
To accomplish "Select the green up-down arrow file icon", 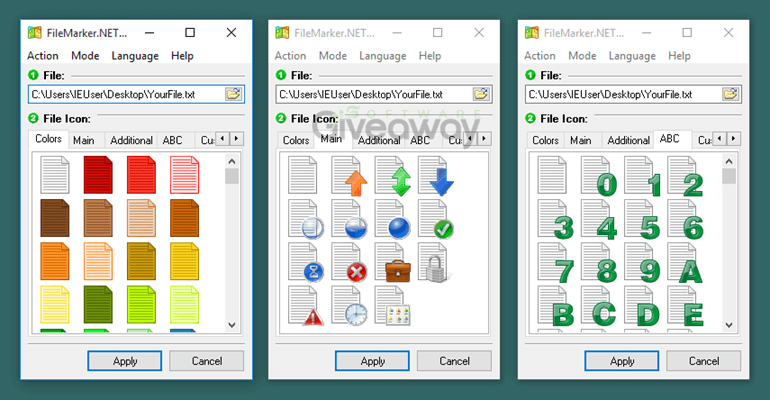I will point(392,176).
